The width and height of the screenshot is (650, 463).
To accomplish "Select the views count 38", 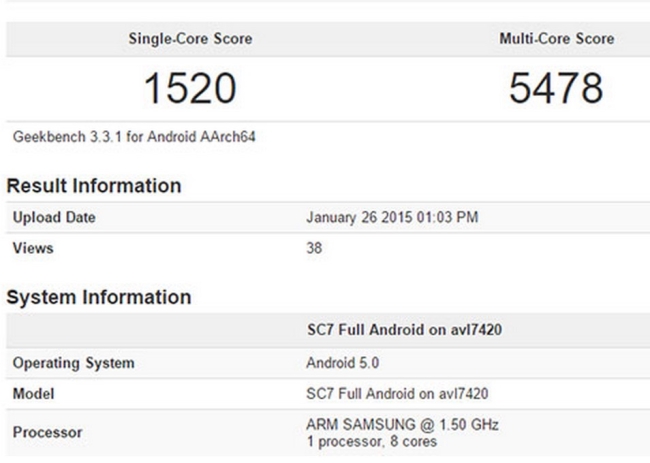I will 313,248.
